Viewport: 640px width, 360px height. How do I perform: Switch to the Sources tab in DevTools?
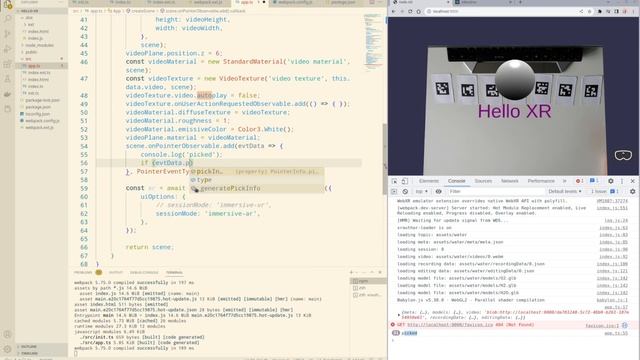tap(483, 181)
